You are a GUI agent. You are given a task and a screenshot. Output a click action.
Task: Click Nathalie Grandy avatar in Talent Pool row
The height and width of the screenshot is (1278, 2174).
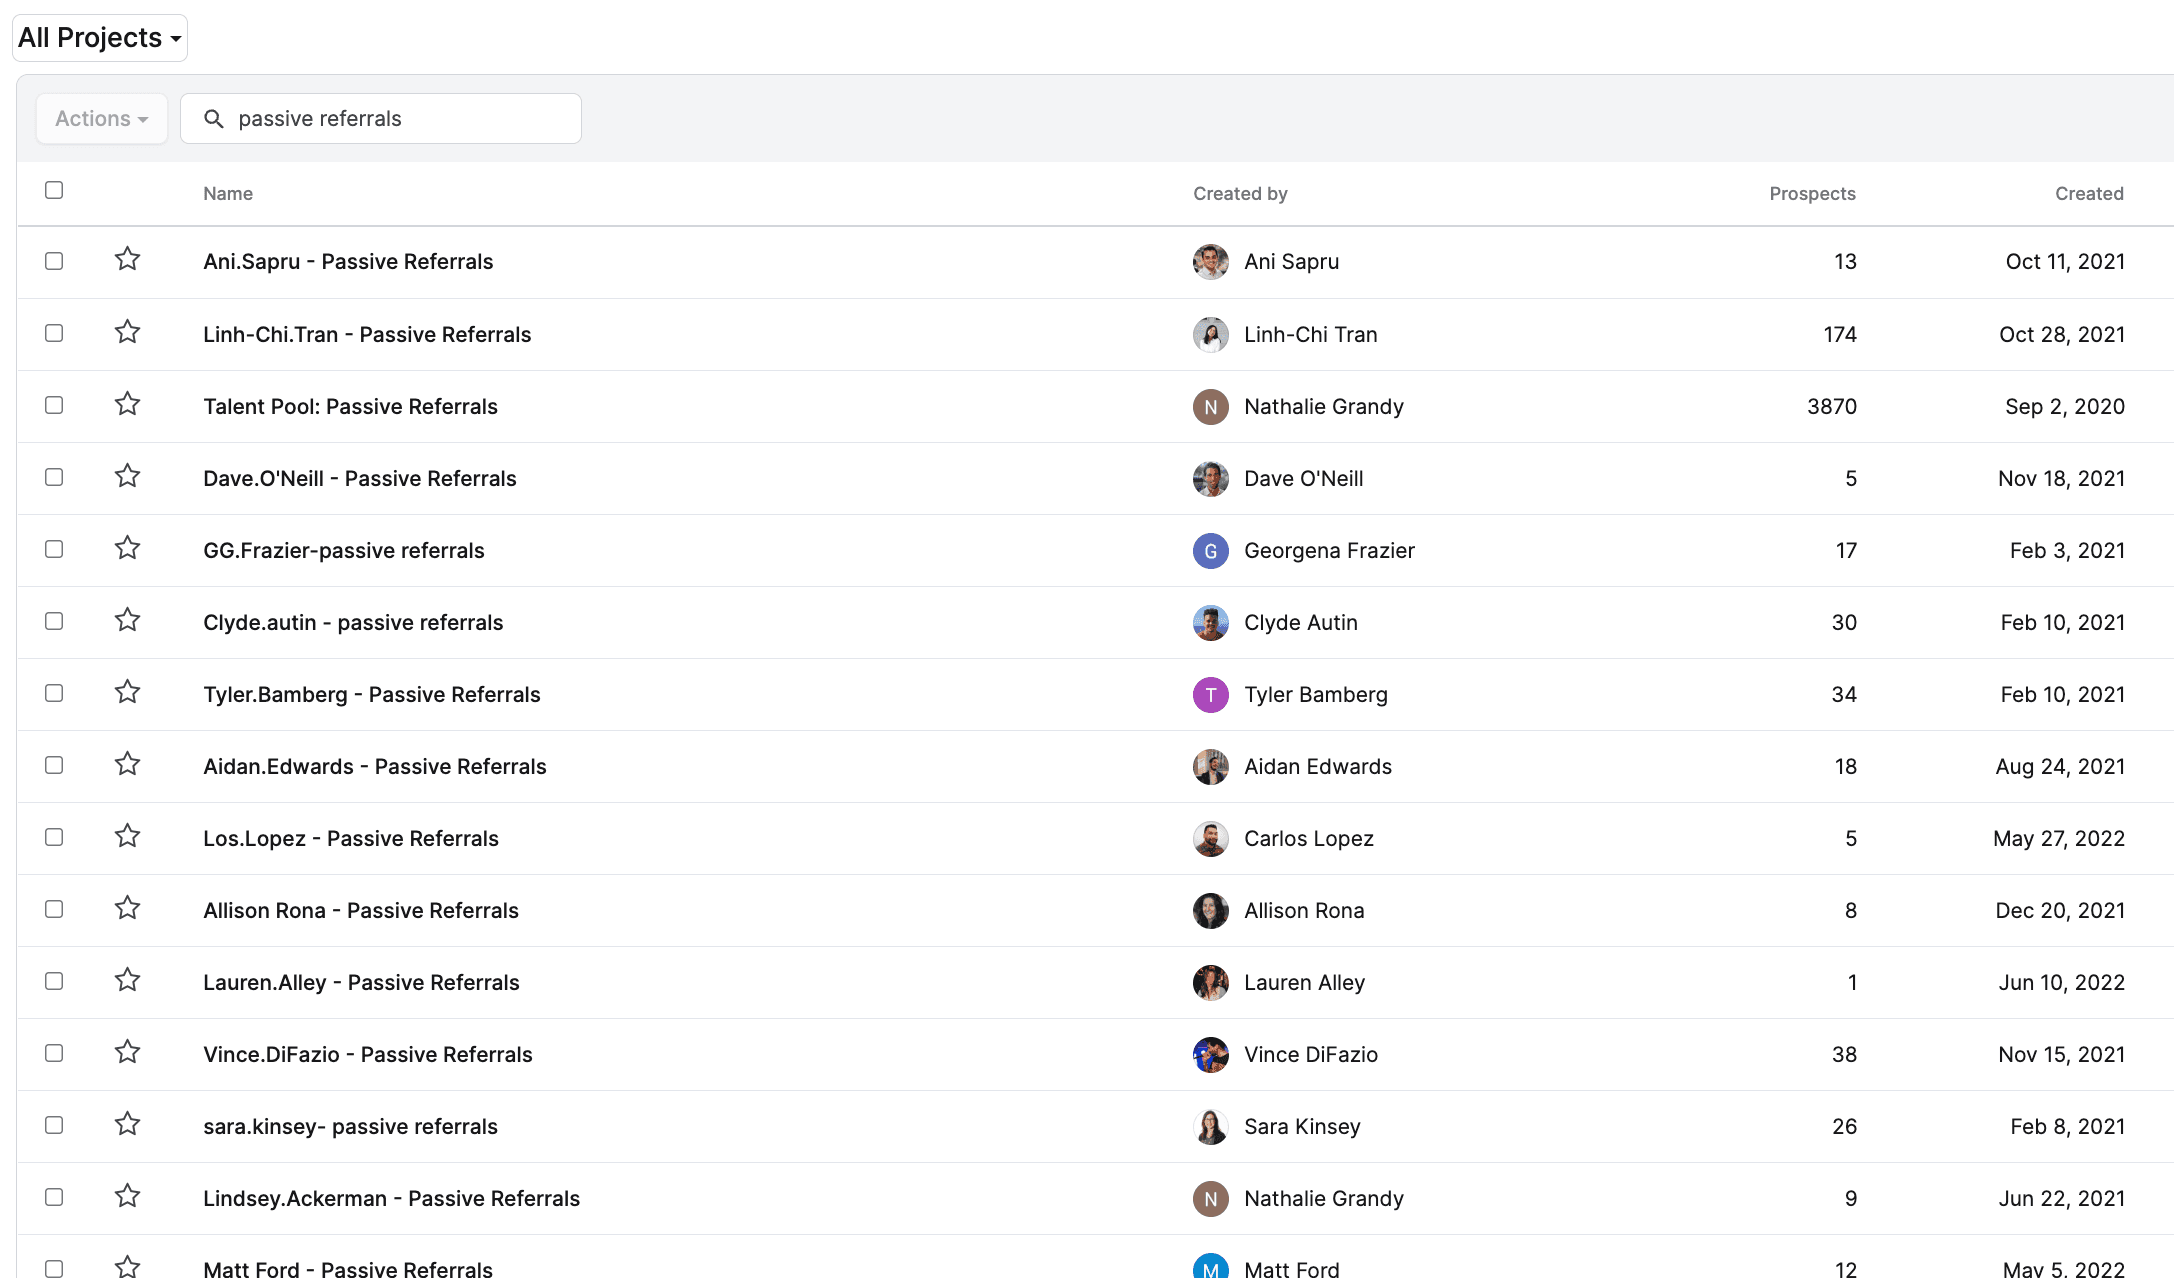(1210, 407)
